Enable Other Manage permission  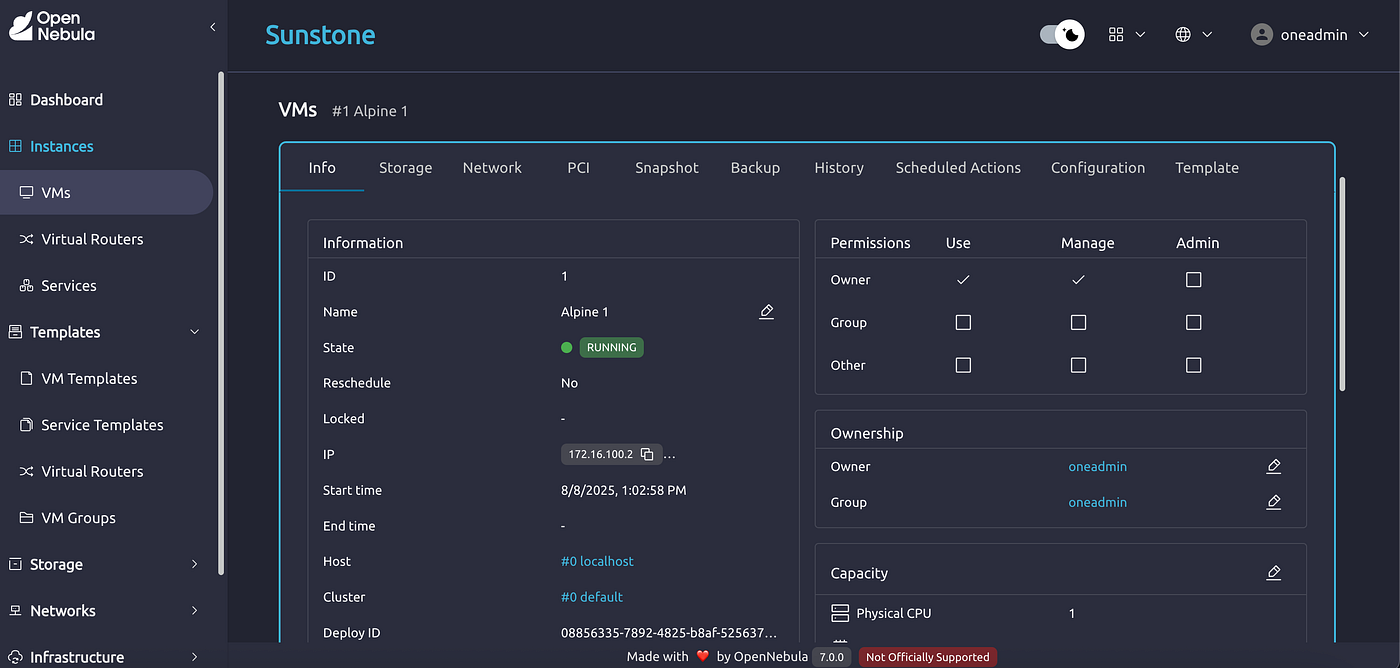click(1078, 365)
